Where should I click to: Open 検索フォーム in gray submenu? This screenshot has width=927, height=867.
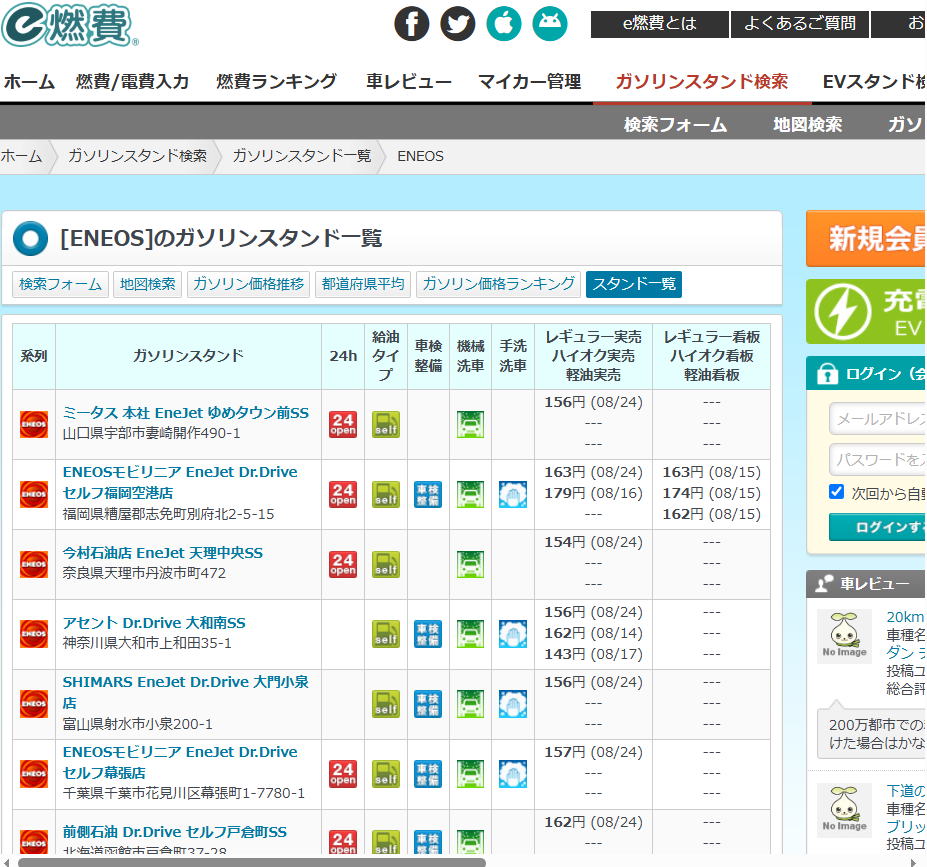pos(675,124)
